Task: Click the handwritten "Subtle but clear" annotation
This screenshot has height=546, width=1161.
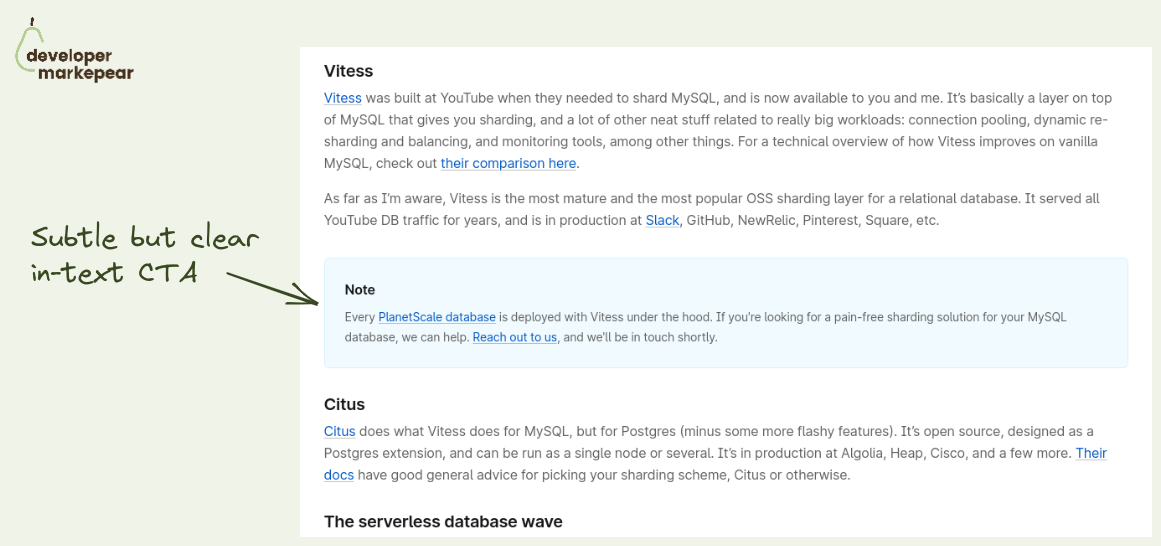Action: click(x=145, y=238)
